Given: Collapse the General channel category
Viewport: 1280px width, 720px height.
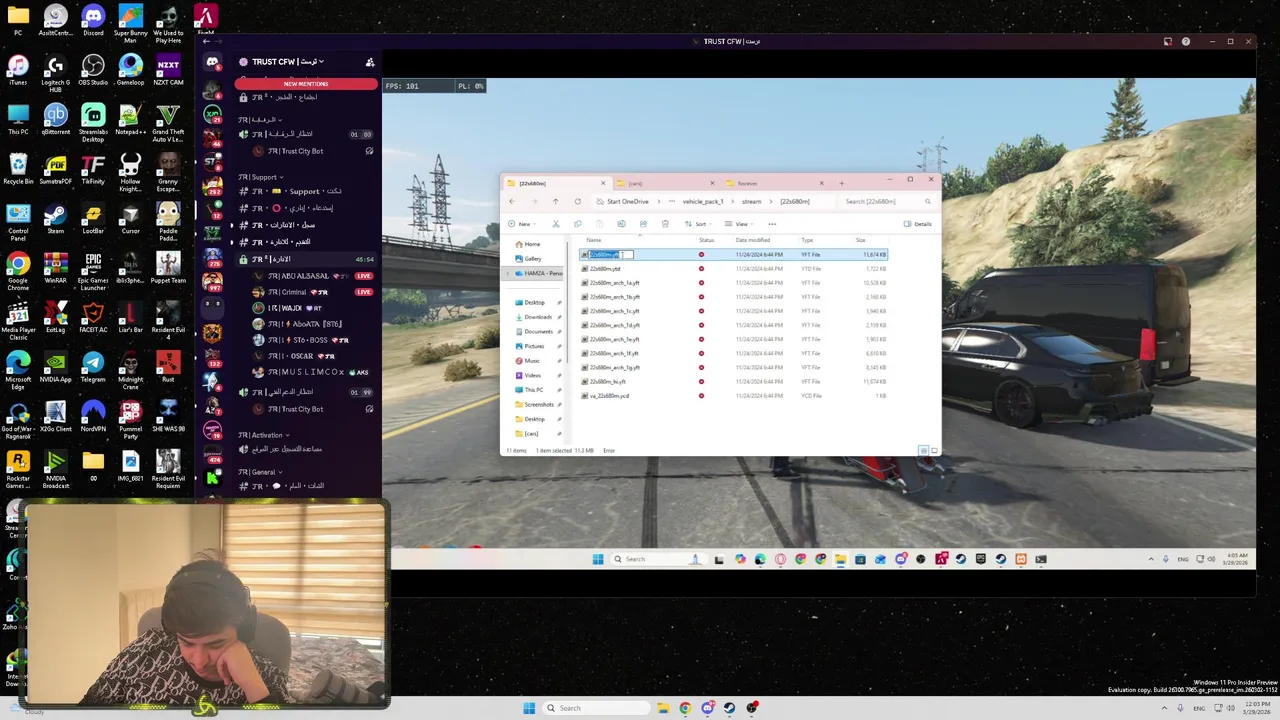Looking at the screenshot, I should point(260,472).
